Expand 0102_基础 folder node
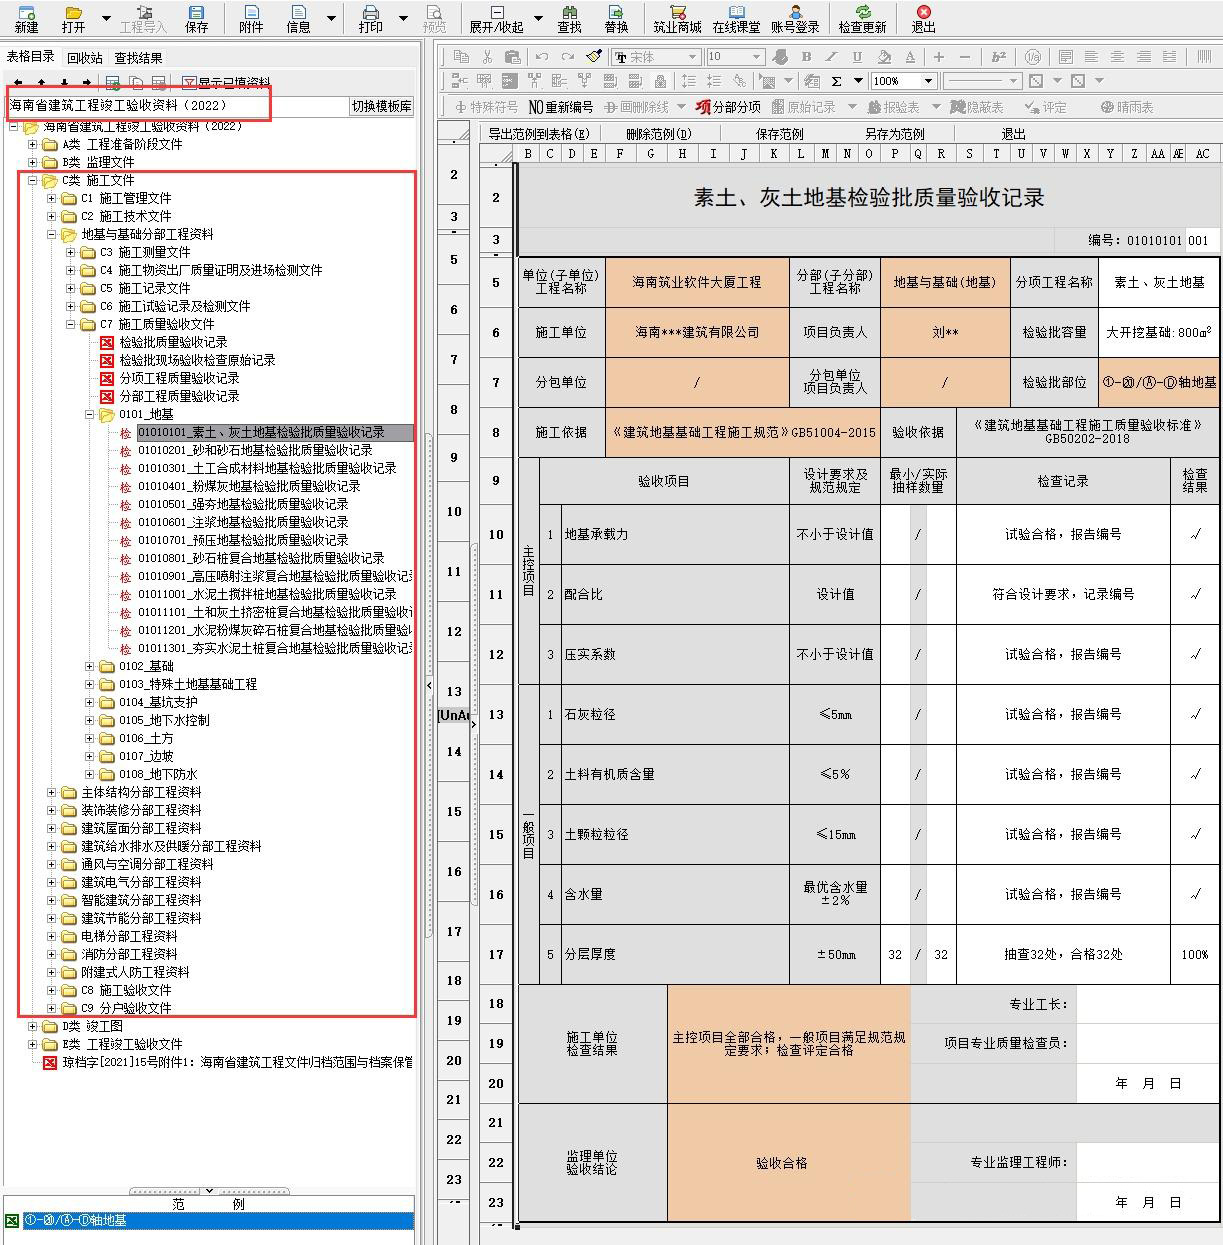Image resolution: width=1223 pixels, height=1245 pixels. point(89,666)
